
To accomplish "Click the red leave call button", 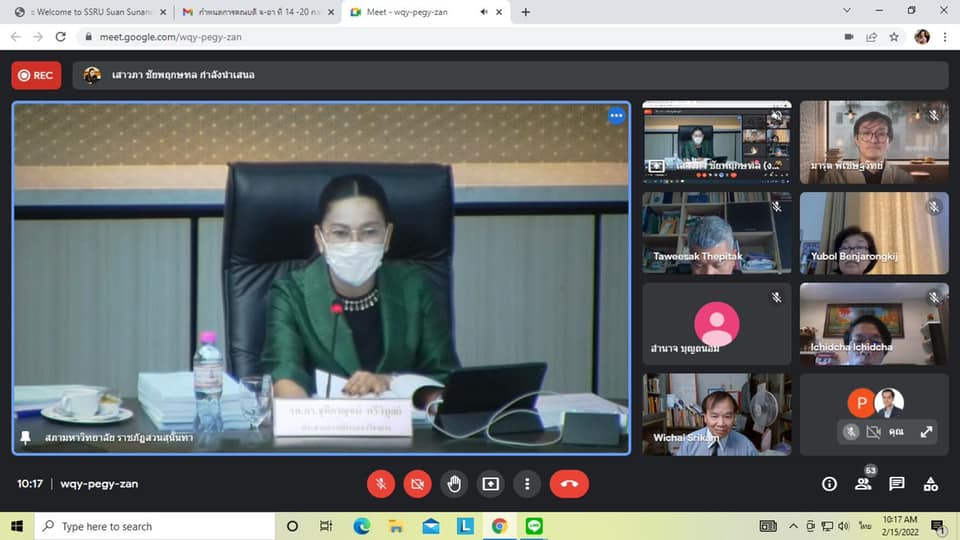I will point(569,484).
